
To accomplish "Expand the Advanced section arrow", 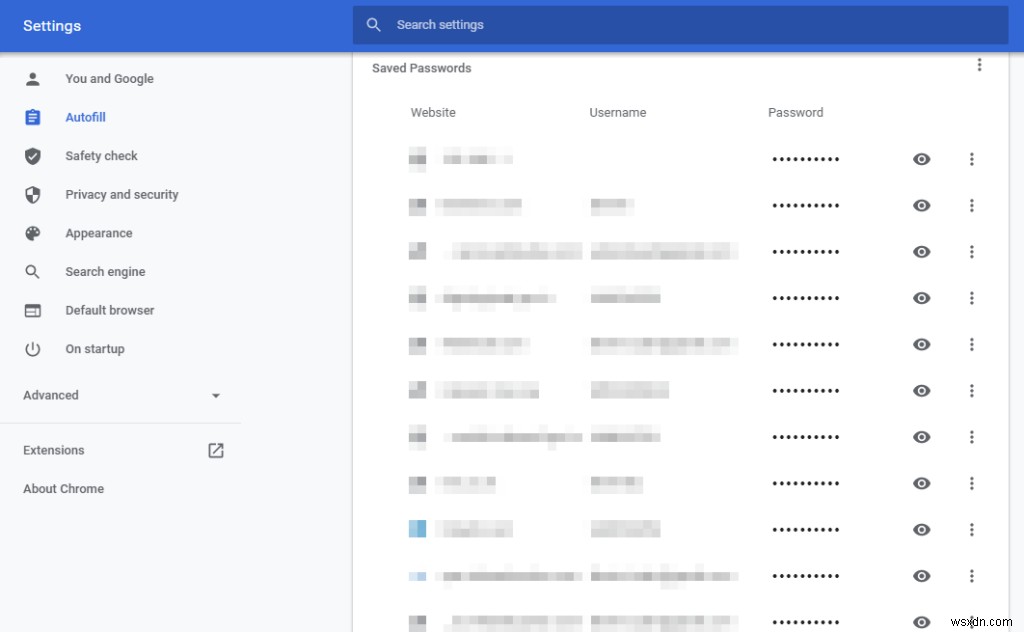I will point(216,396).
